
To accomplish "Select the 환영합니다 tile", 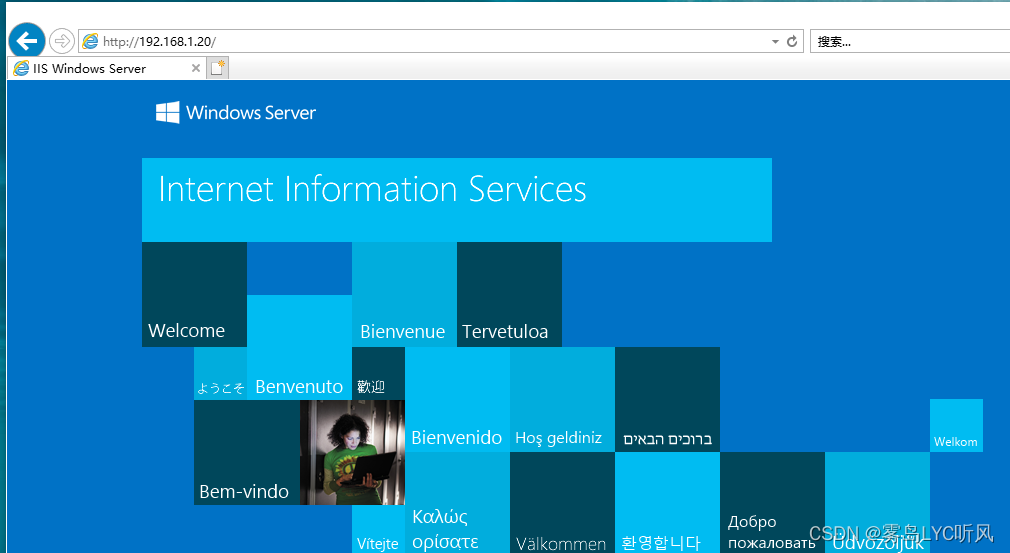I will click(667, 503).
